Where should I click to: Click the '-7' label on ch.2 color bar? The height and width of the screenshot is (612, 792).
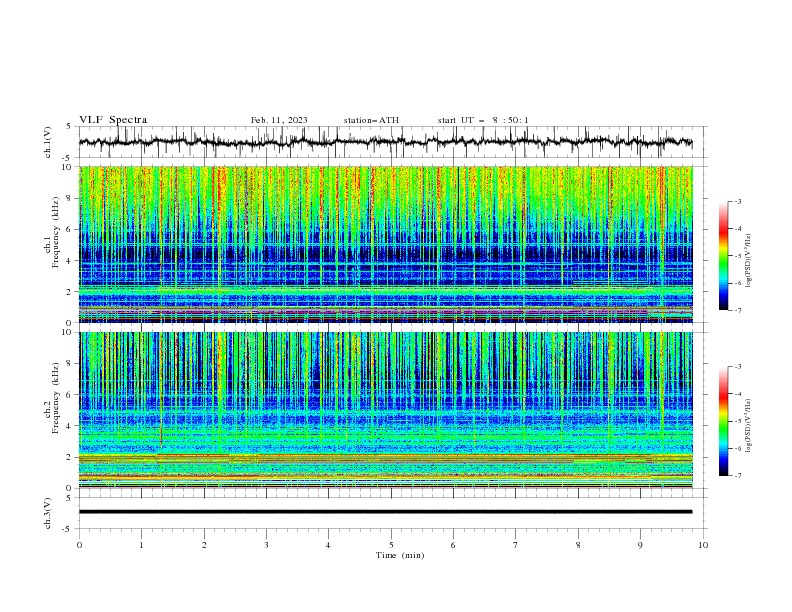tap(737, 475)
